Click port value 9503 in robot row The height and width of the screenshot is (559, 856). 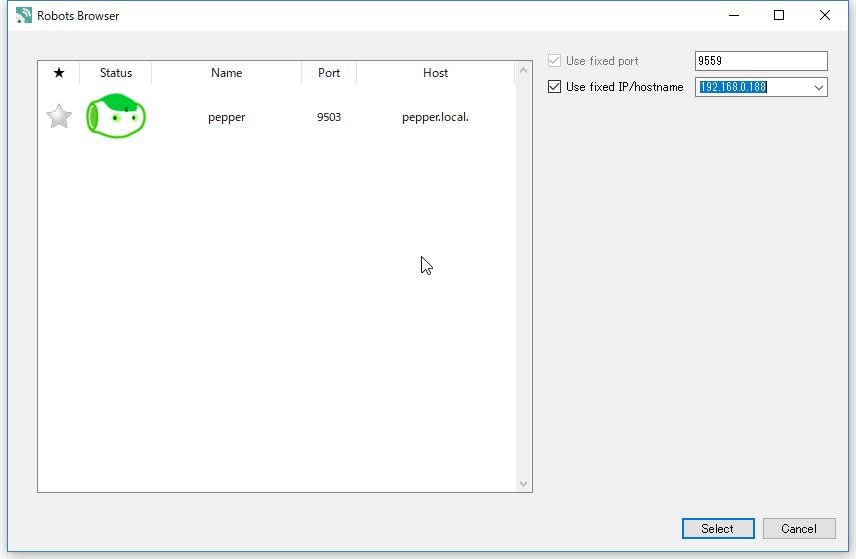[x=329, y=117]
